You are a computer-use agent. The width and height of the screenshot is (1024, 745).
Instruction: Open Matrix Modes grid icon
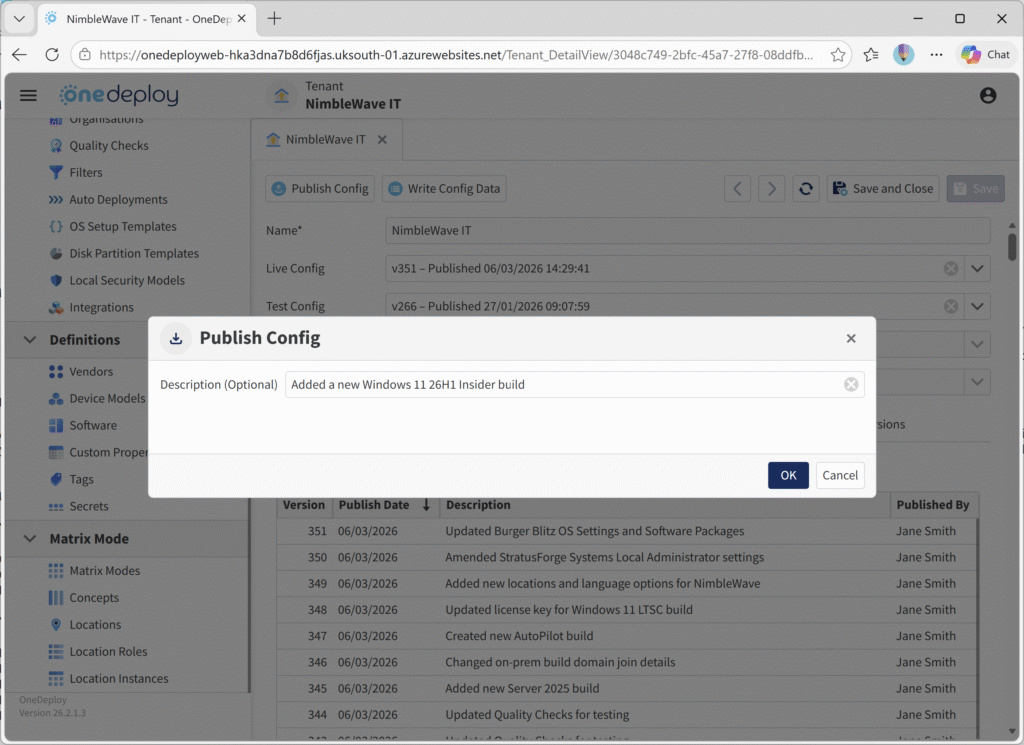click(56, 571)
